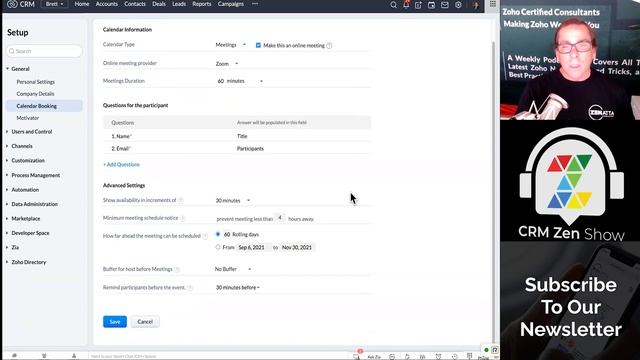
Task: Click help icon for remind participants
Action: pyautogui.click(x=190, y=288)
